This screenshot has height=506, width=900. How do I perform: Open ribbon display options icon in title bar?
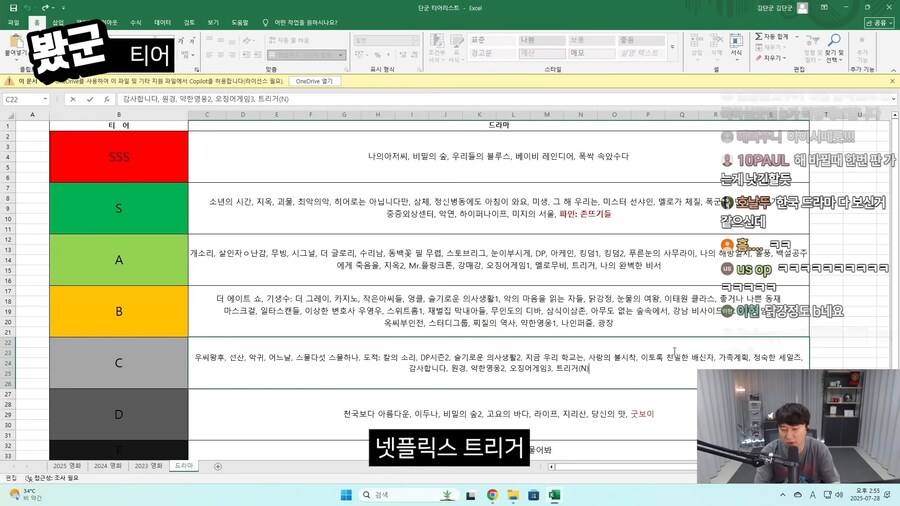coord(824,8)
